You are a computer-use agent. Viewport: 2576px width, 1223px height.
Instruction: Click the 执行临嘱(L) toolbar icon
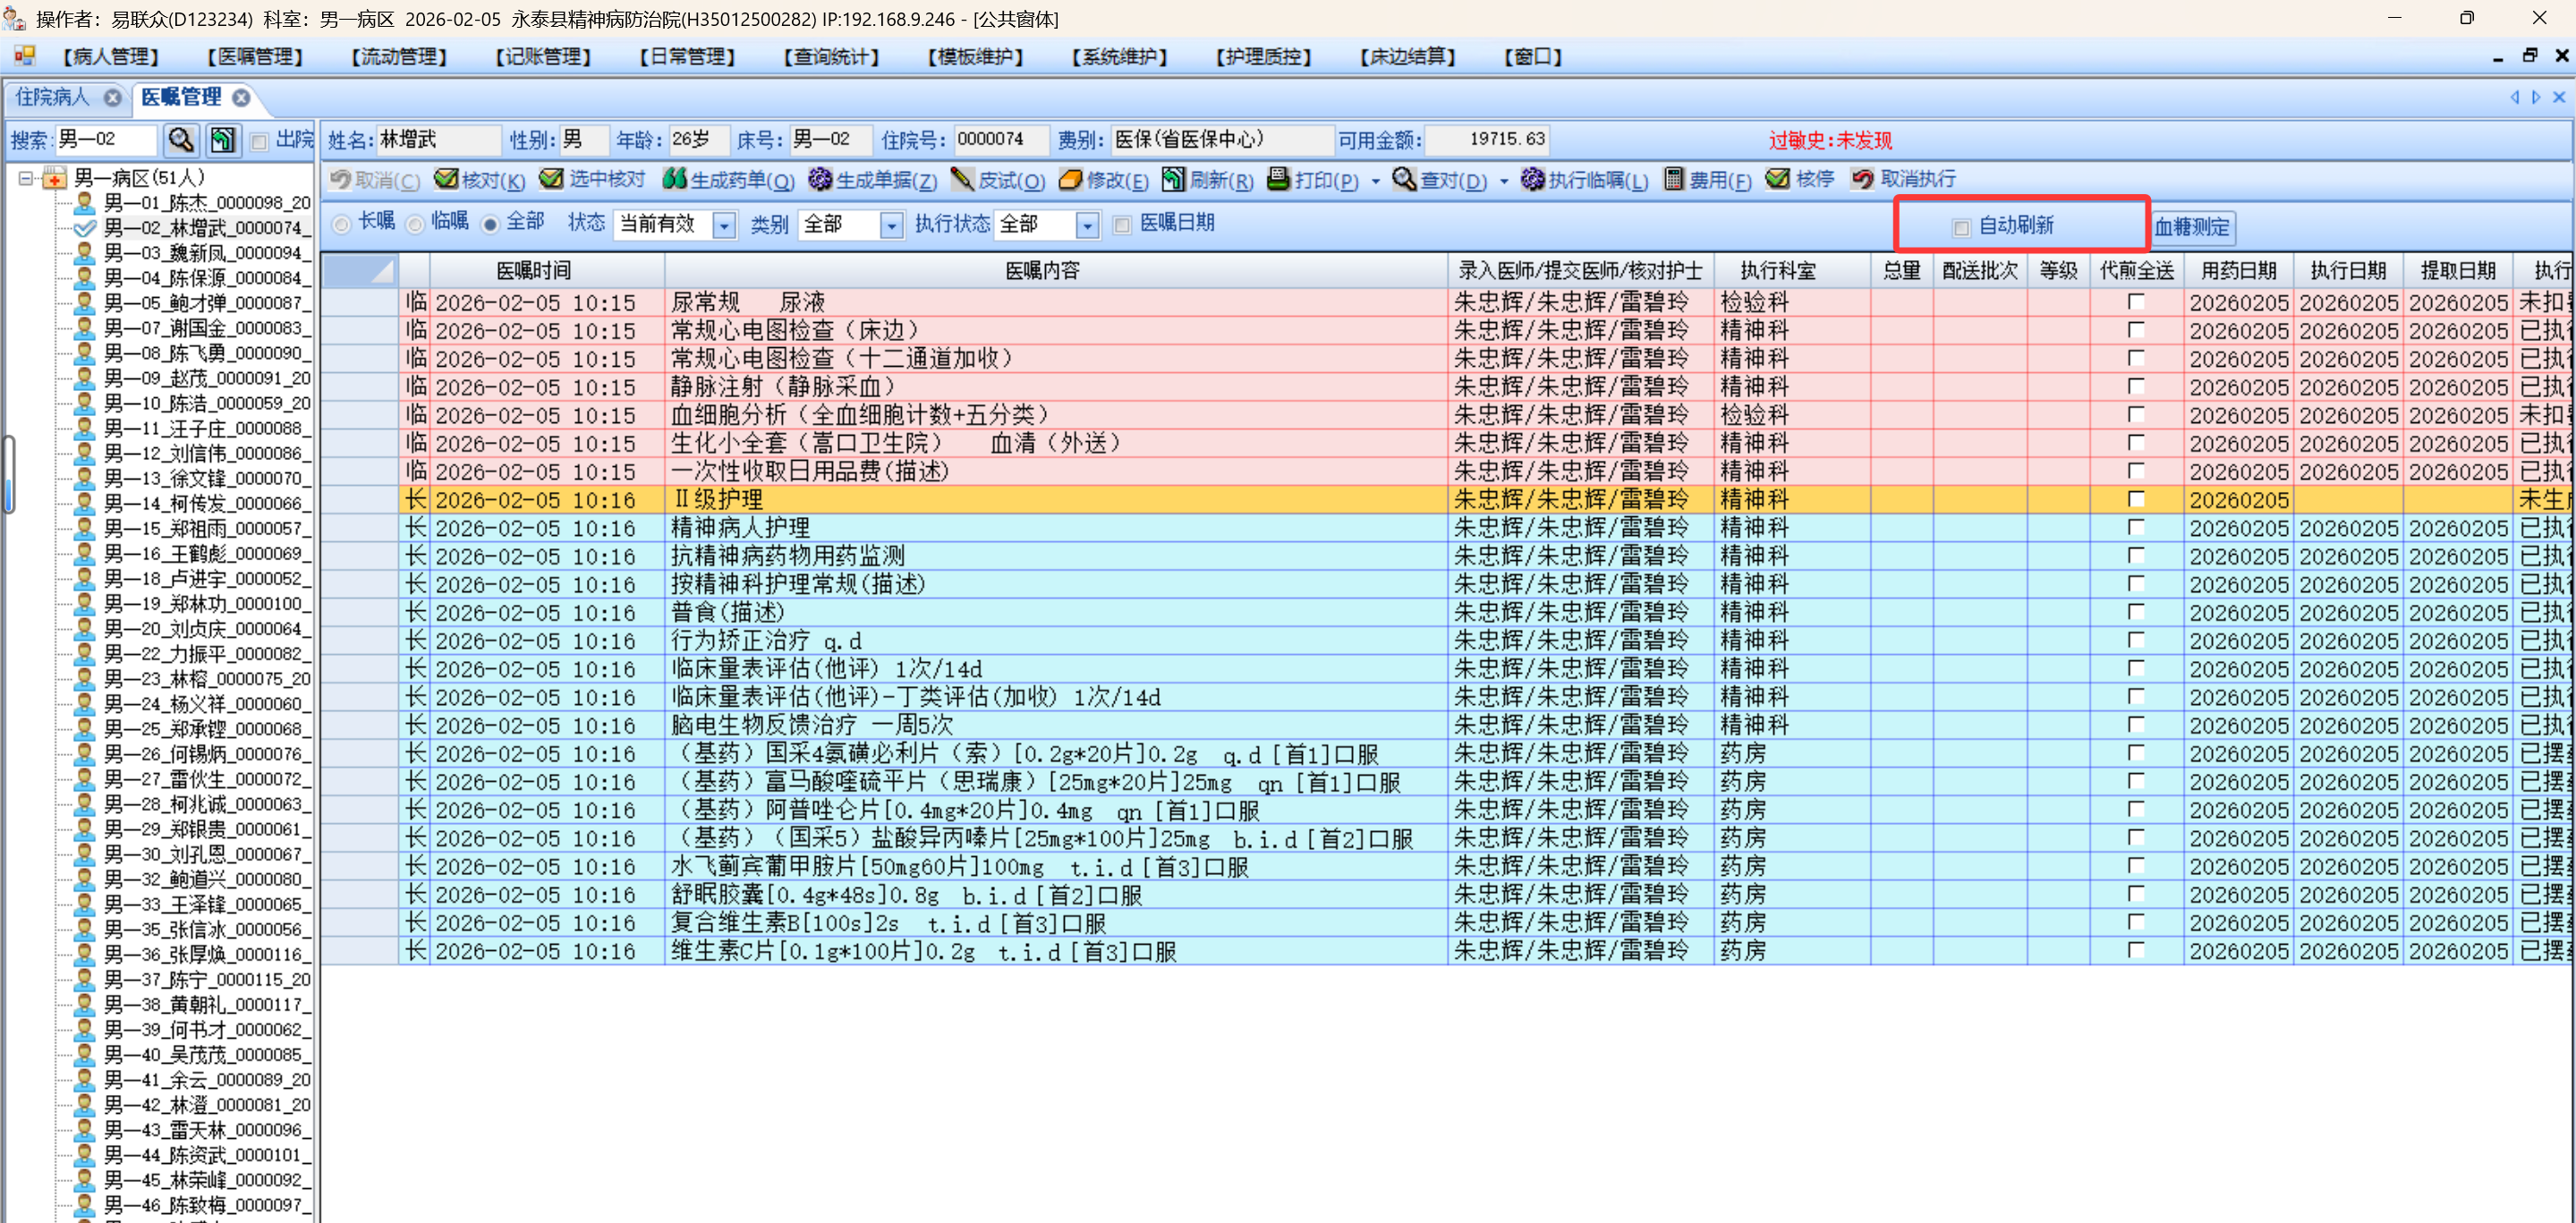click(x=1532, y=179)
